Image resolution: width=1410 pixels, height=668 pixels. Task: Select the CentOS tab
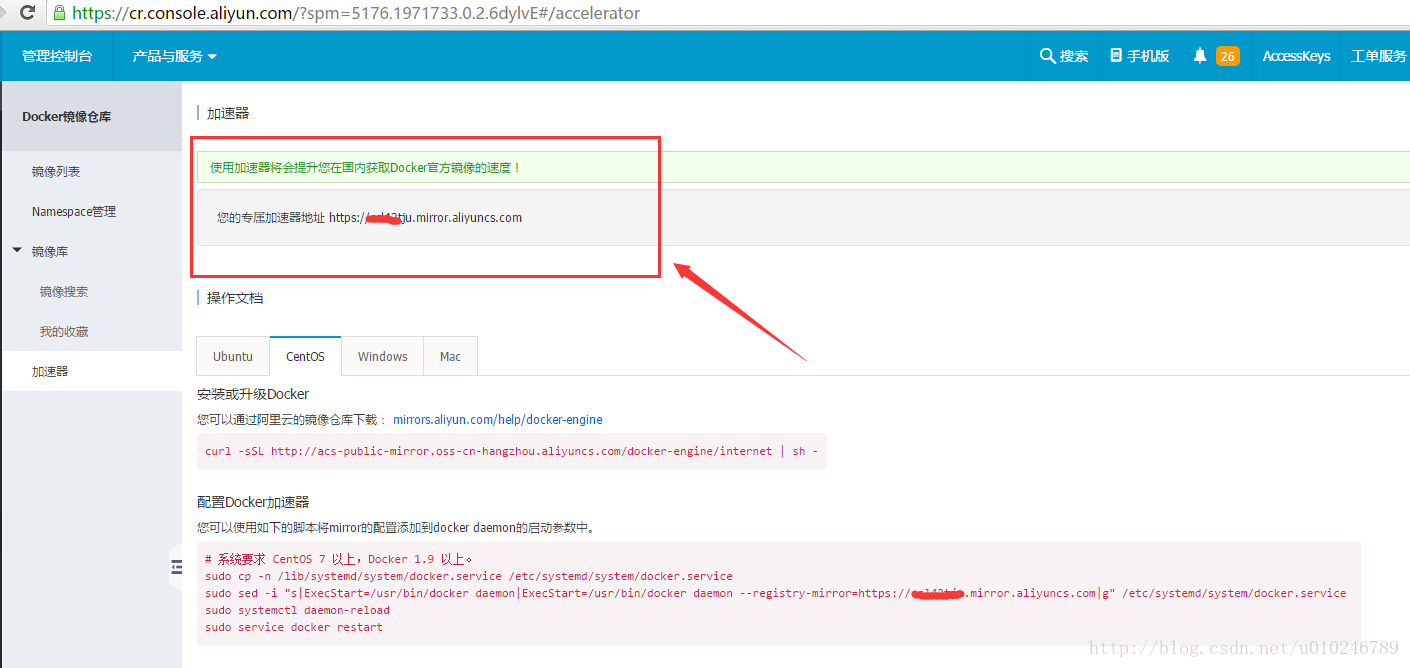305,356
